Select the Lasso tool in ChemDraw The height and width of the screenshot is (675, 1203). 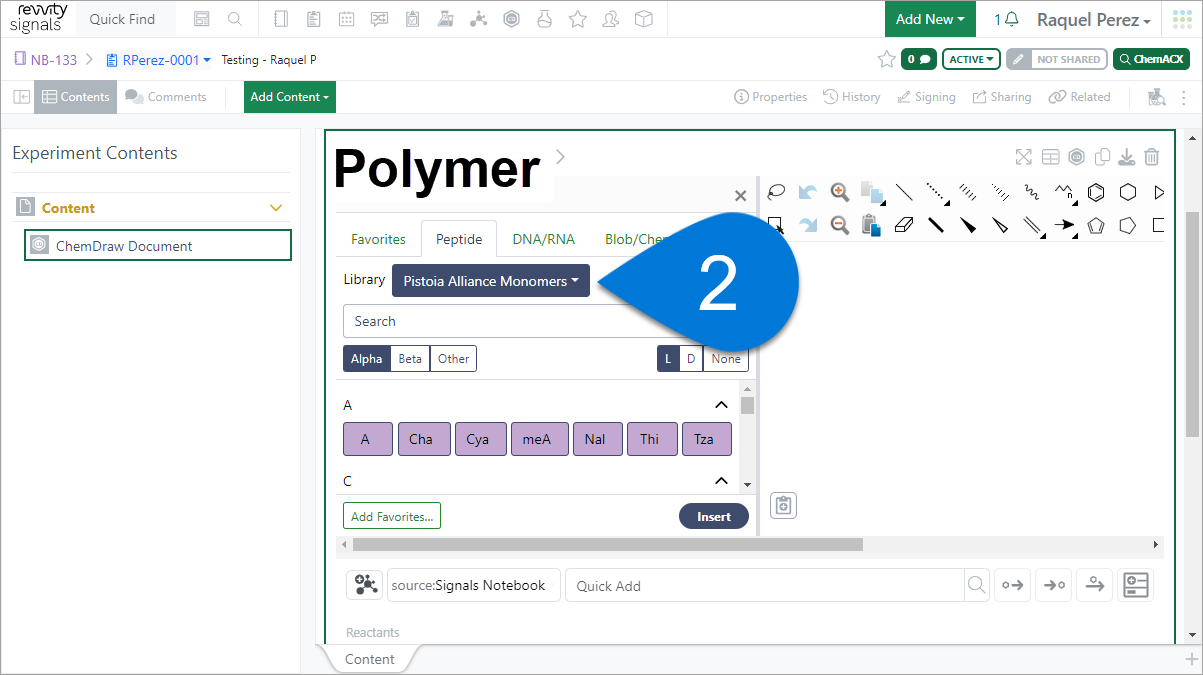[x=776, y=192]
